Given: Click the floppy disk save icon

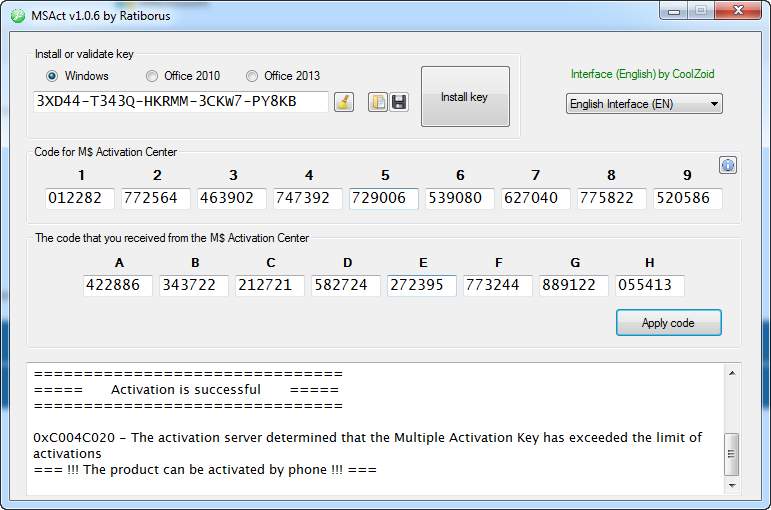Looking at the screenshot, I should tap(399, 102).
